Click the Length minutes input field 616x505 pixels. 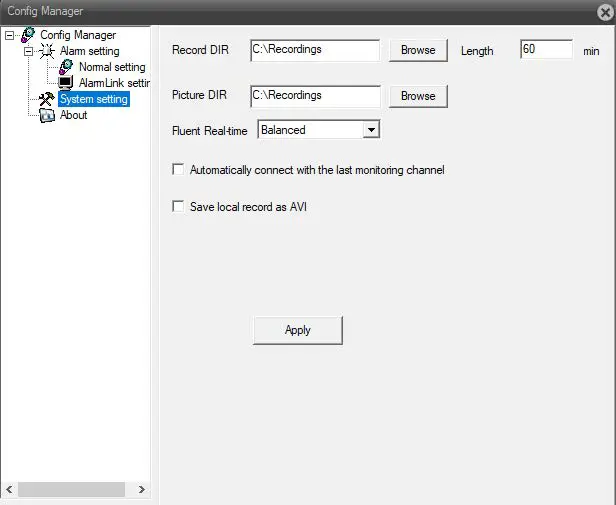click(x=546, y=49)
